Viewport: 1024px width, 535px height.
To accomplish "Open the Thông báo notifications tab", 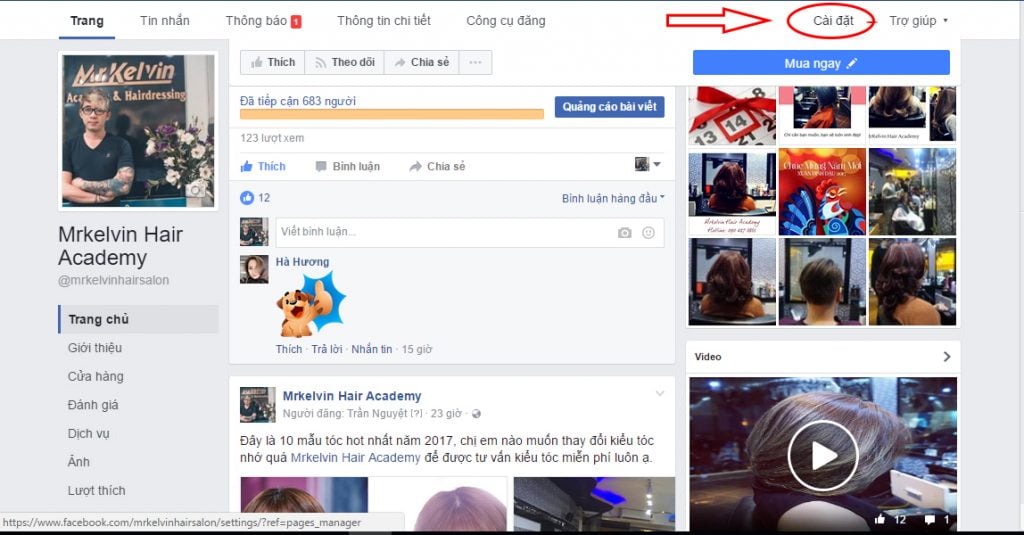I will (263, 20).
